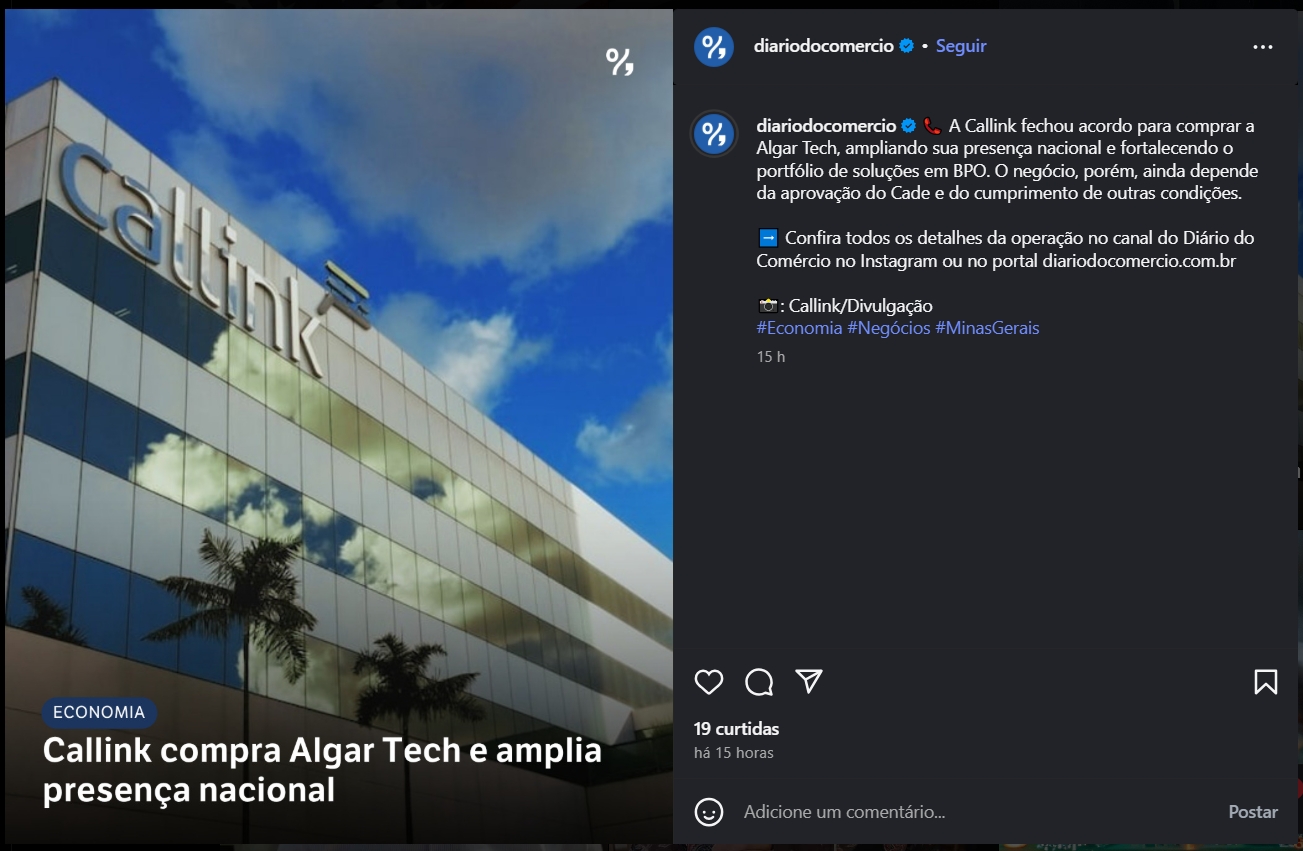
Task: Follow the account with Seguir
Action: [961, 46]
